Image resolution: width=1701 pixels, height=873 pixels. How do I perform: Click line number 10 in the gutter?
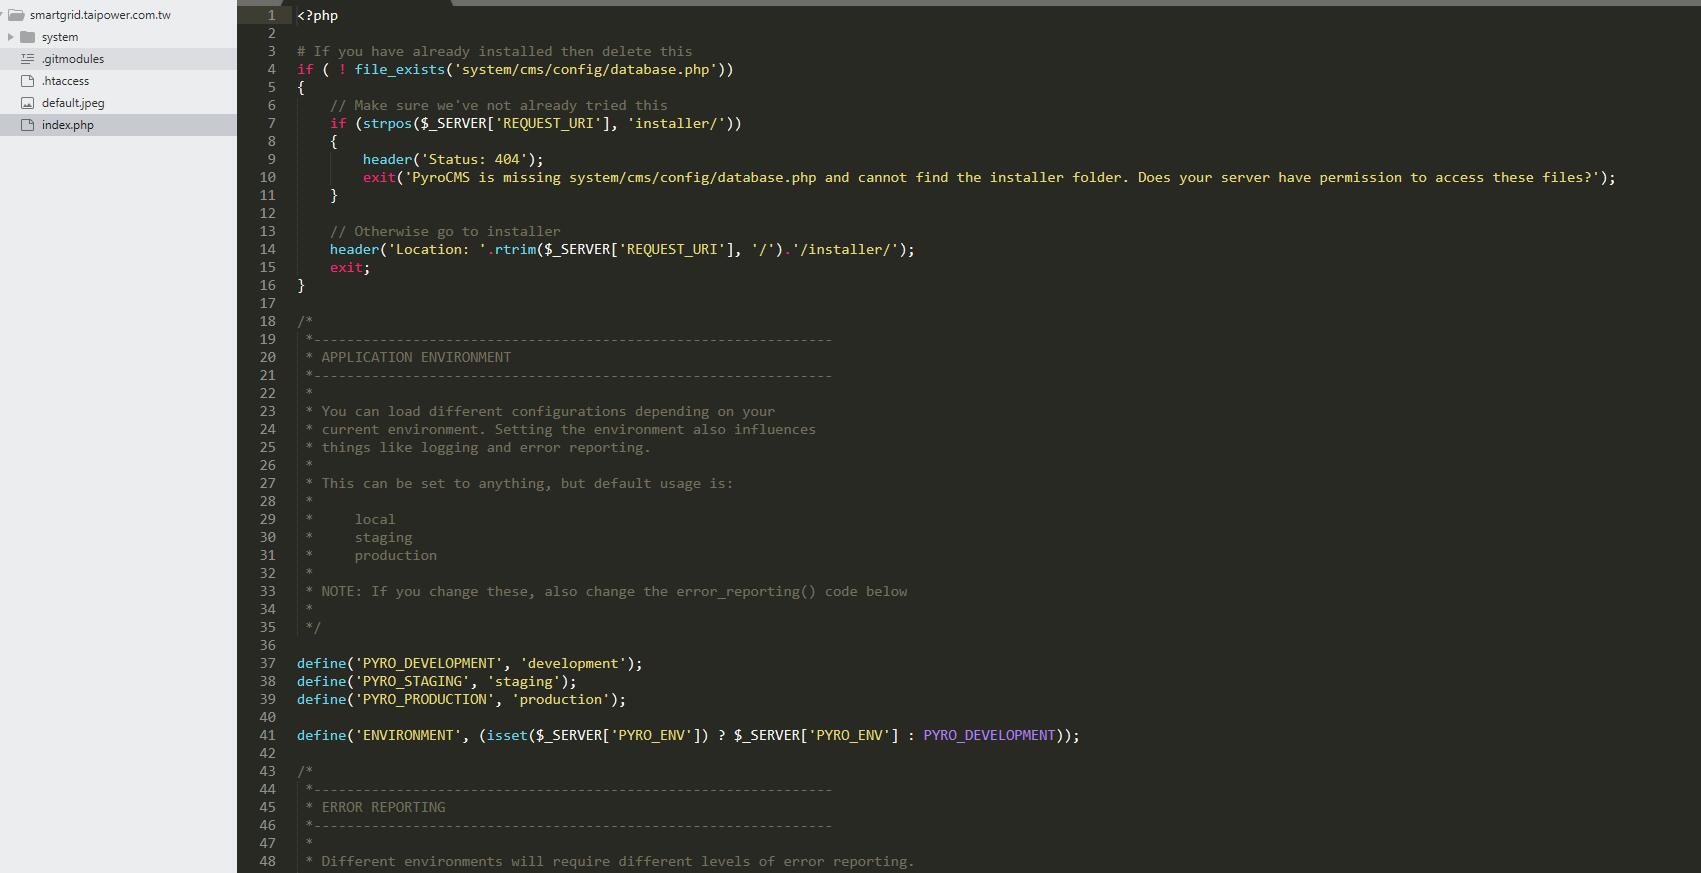pyautogui.click(x=267, y=177)
